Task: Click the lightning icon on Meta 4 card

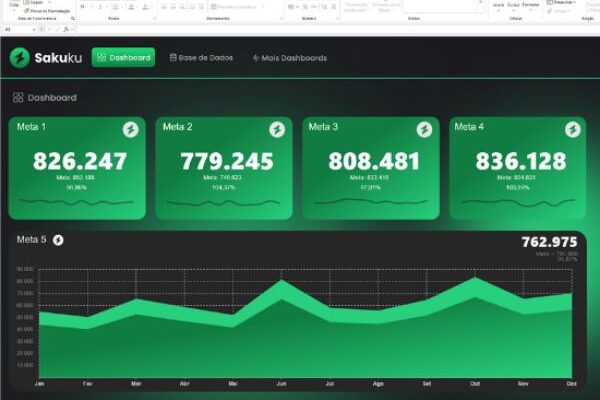Action: point(572,129)
